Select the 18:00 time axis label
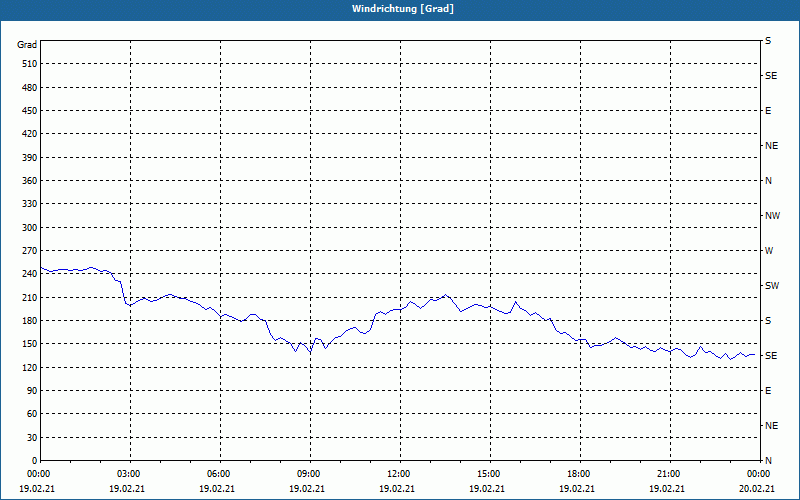The width and height of the screenshot is (800, 500). [577, 474]
